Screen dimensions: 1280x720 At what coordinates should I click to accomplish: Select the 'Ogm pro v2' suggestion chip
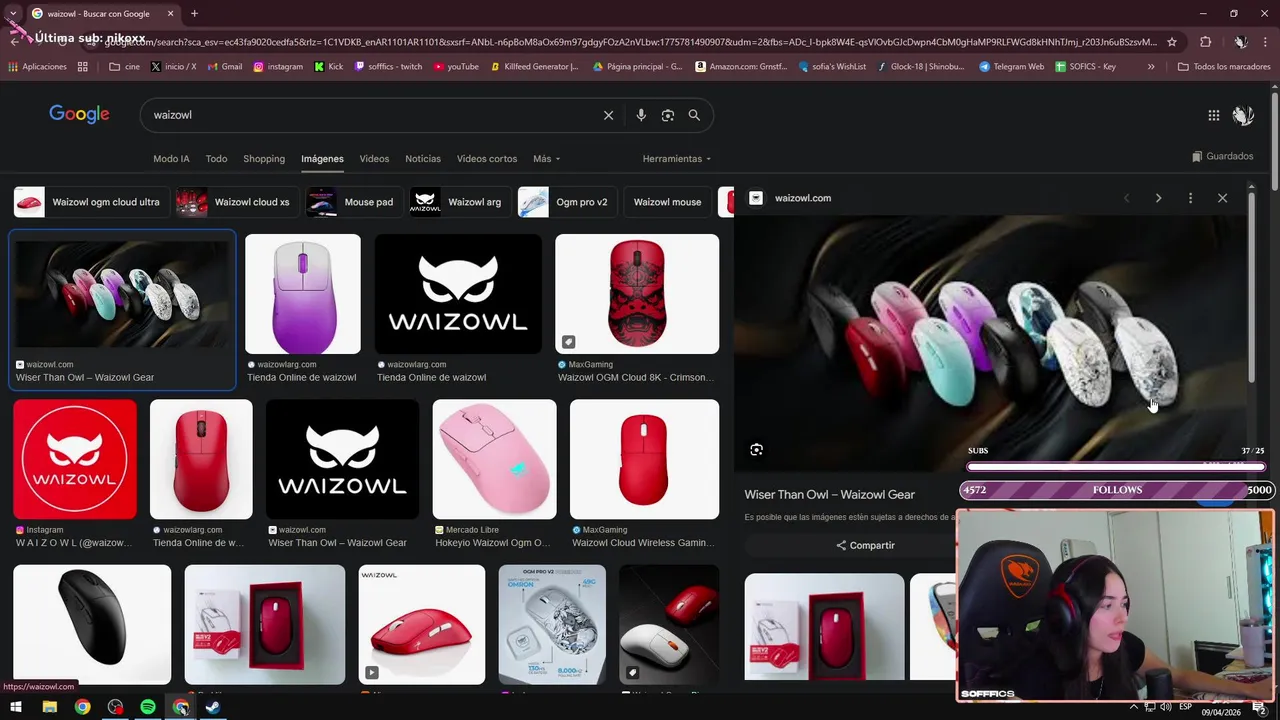pyautogui.click(x=565, y=202)
